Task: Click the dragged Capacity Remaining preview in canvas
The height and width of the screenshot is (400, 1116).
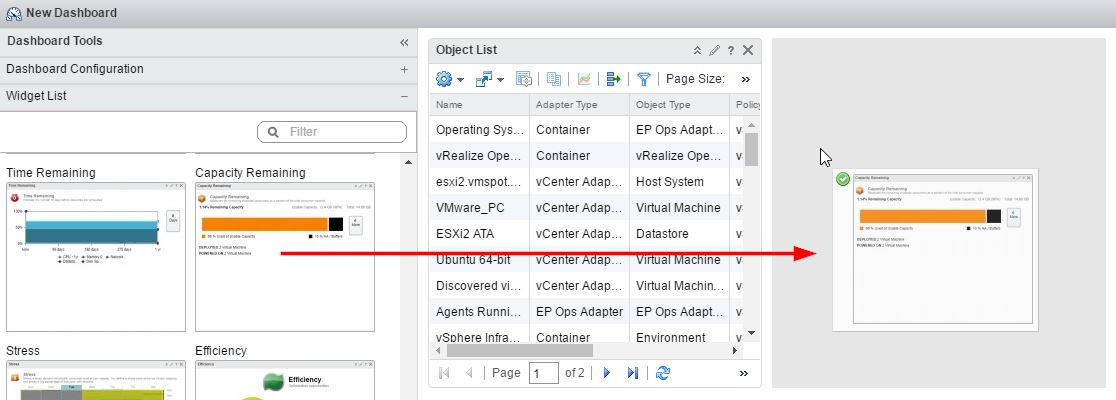Action: pos(935,250)
